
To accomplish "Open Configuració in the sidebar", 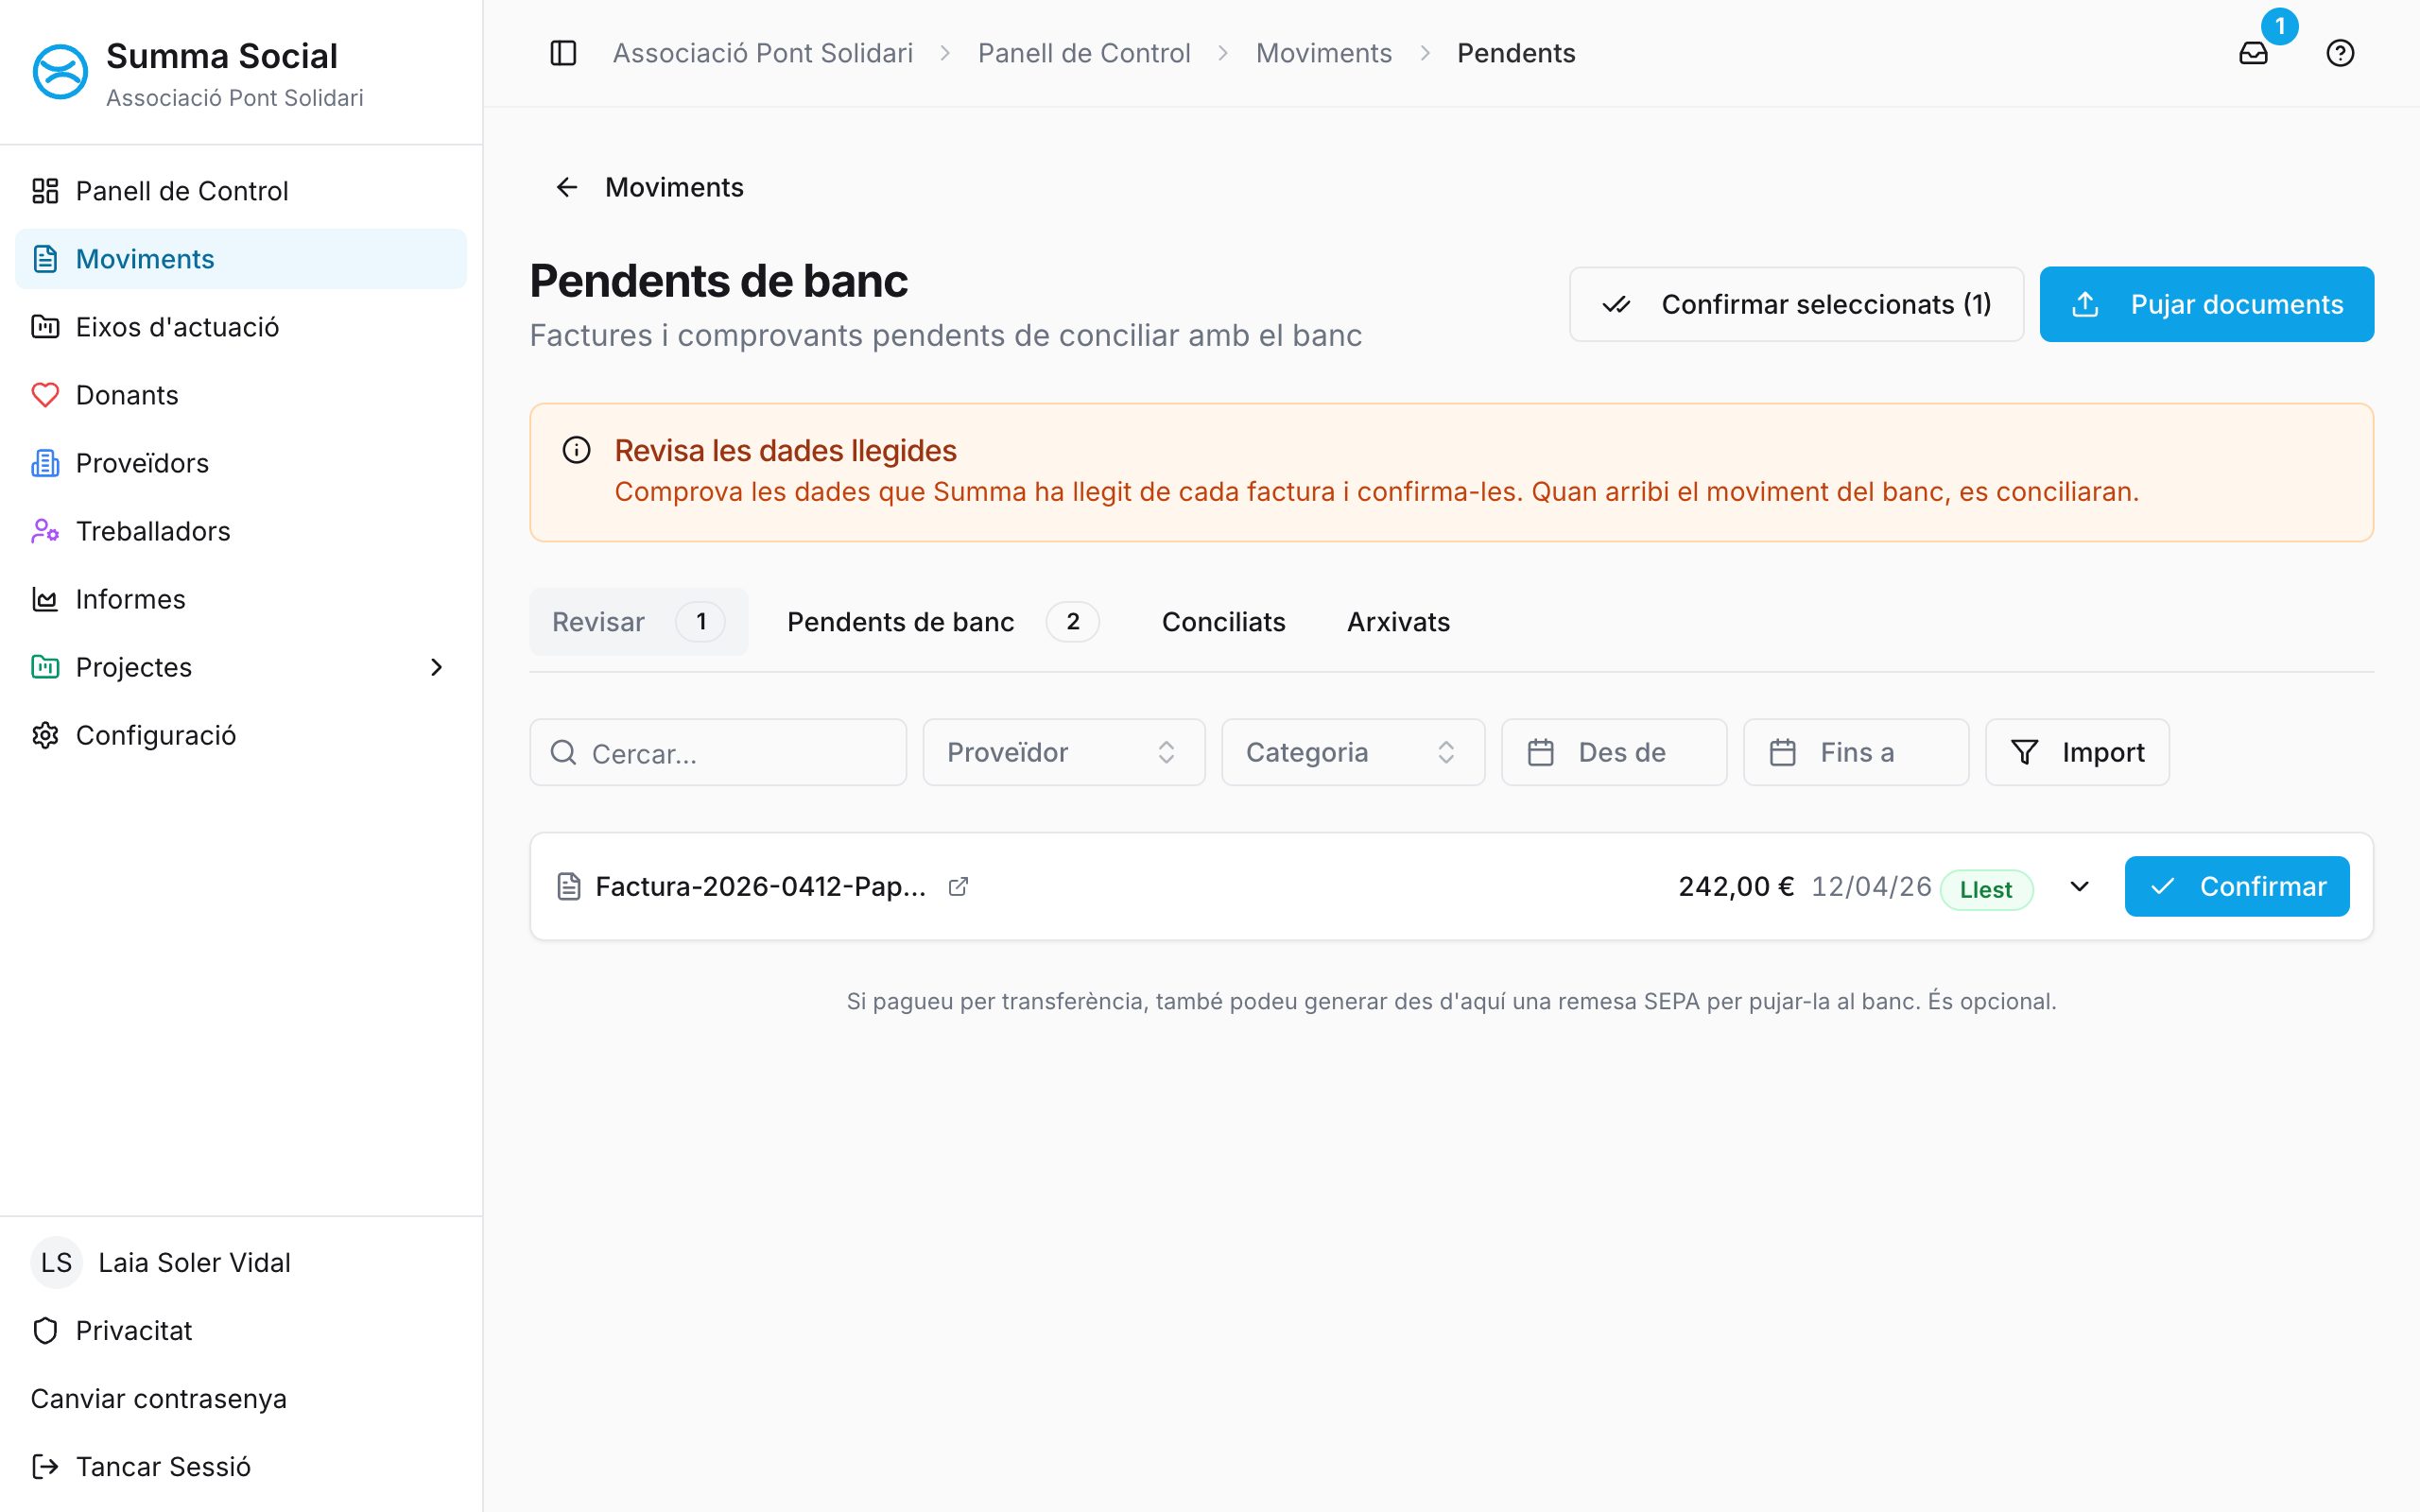I will (x=241, y=735).
